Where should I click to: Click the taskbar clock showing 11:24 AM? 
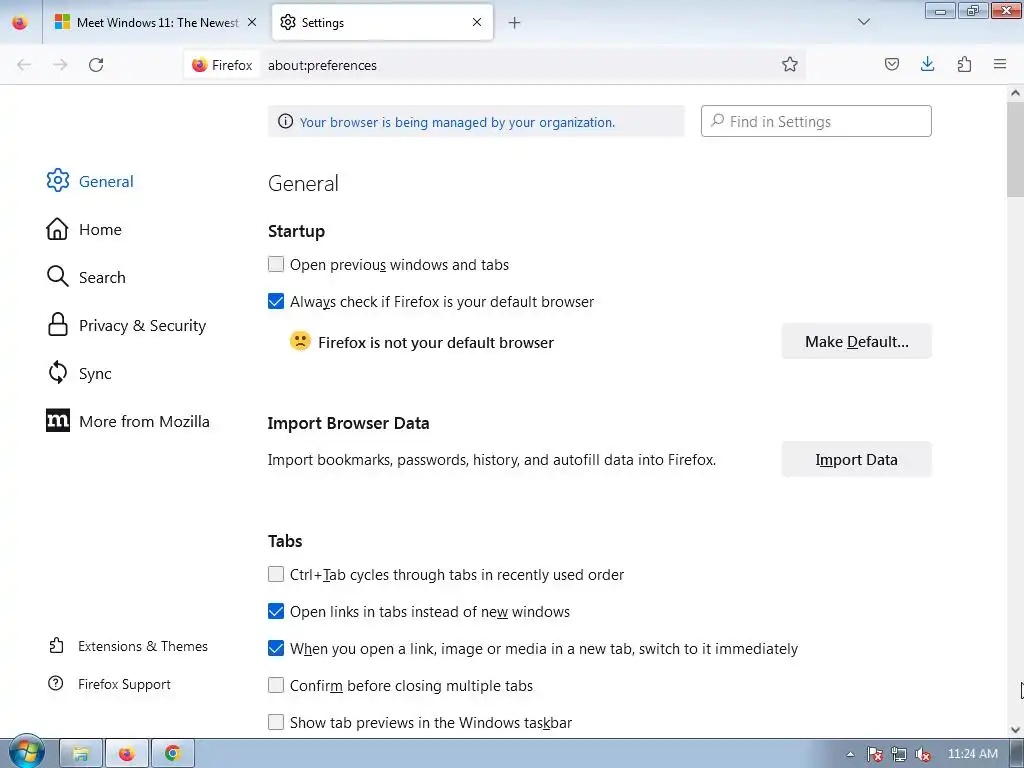point(972,754)
